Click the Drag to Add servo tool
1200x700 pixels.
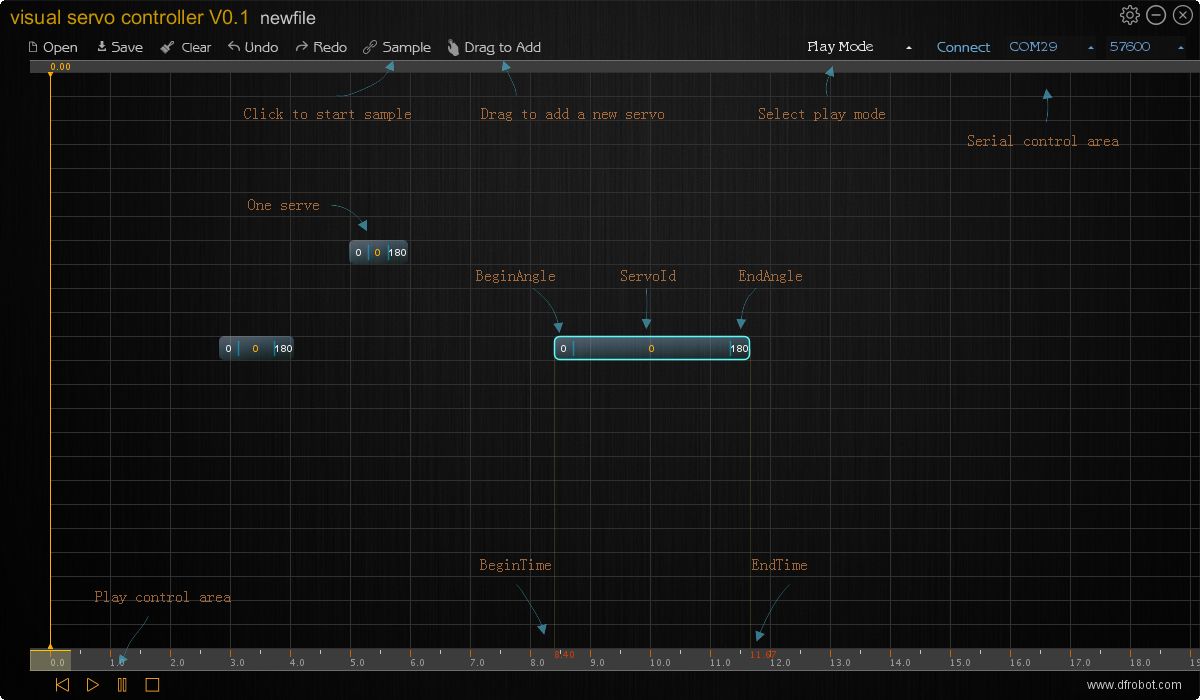[x=494, y=47]
